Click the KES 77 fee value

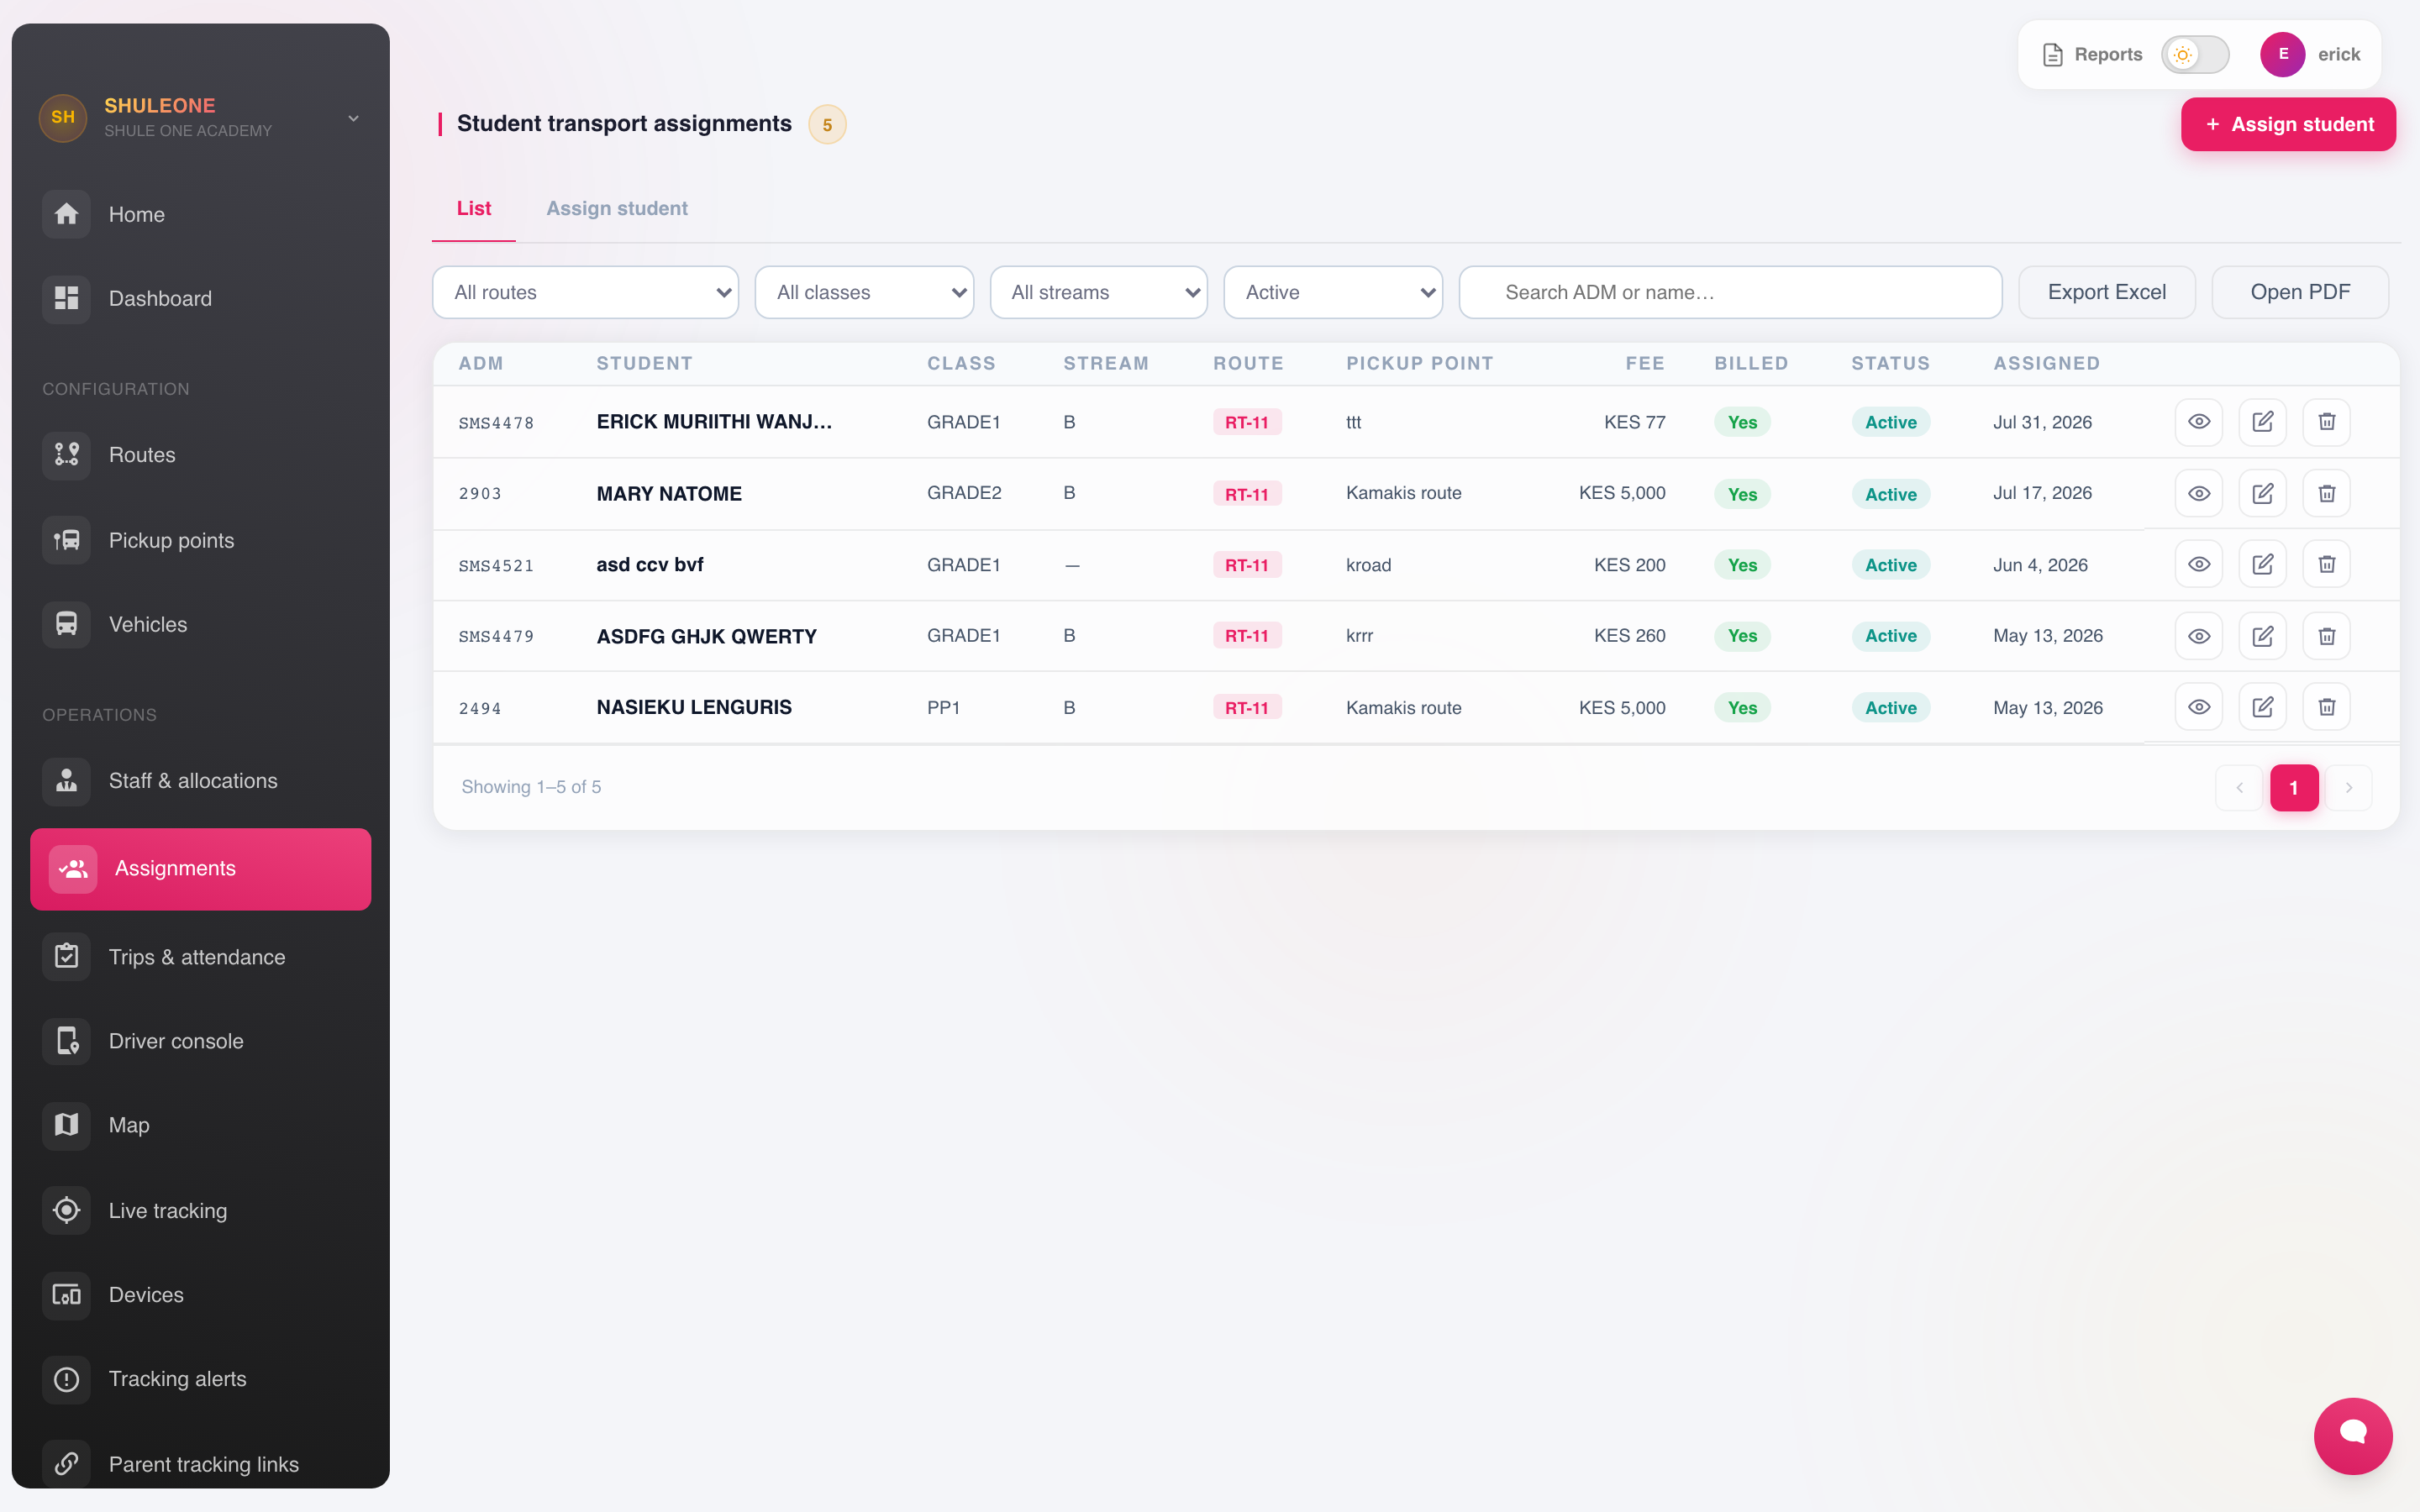1635,422
